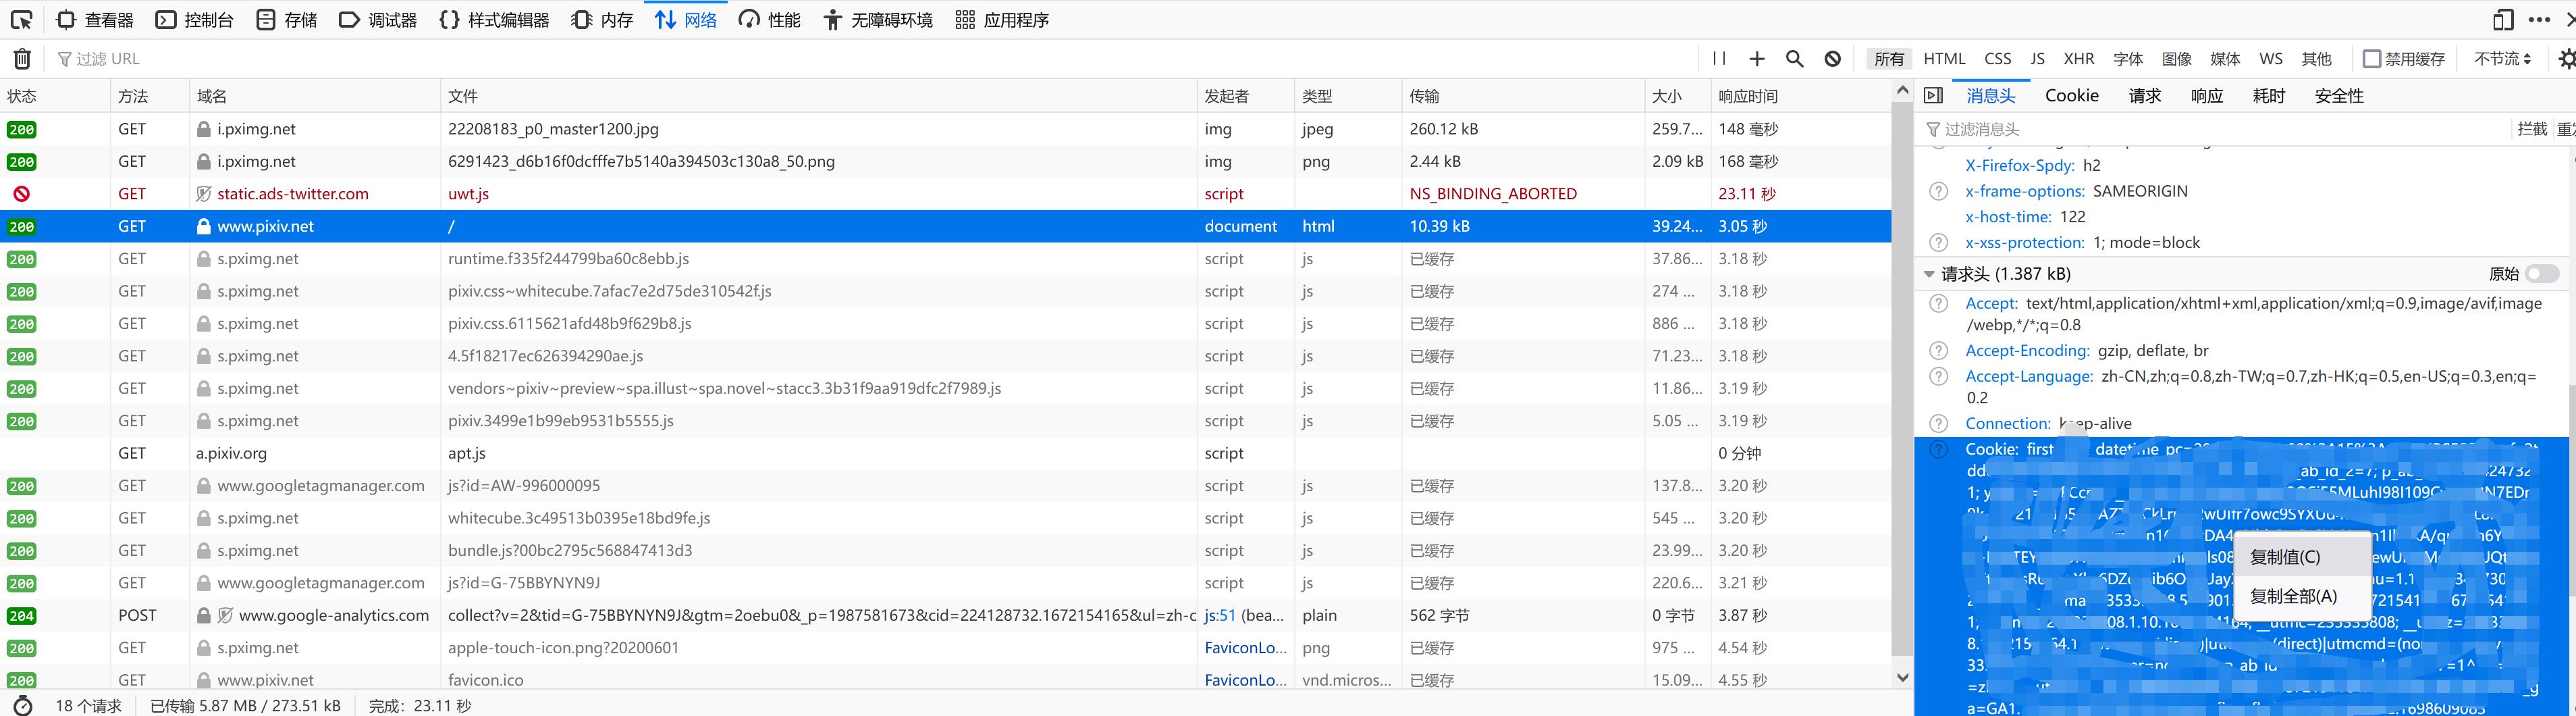Select the uwt.js blocked request row
The image size is (2576, 716).
click(945, 194)
